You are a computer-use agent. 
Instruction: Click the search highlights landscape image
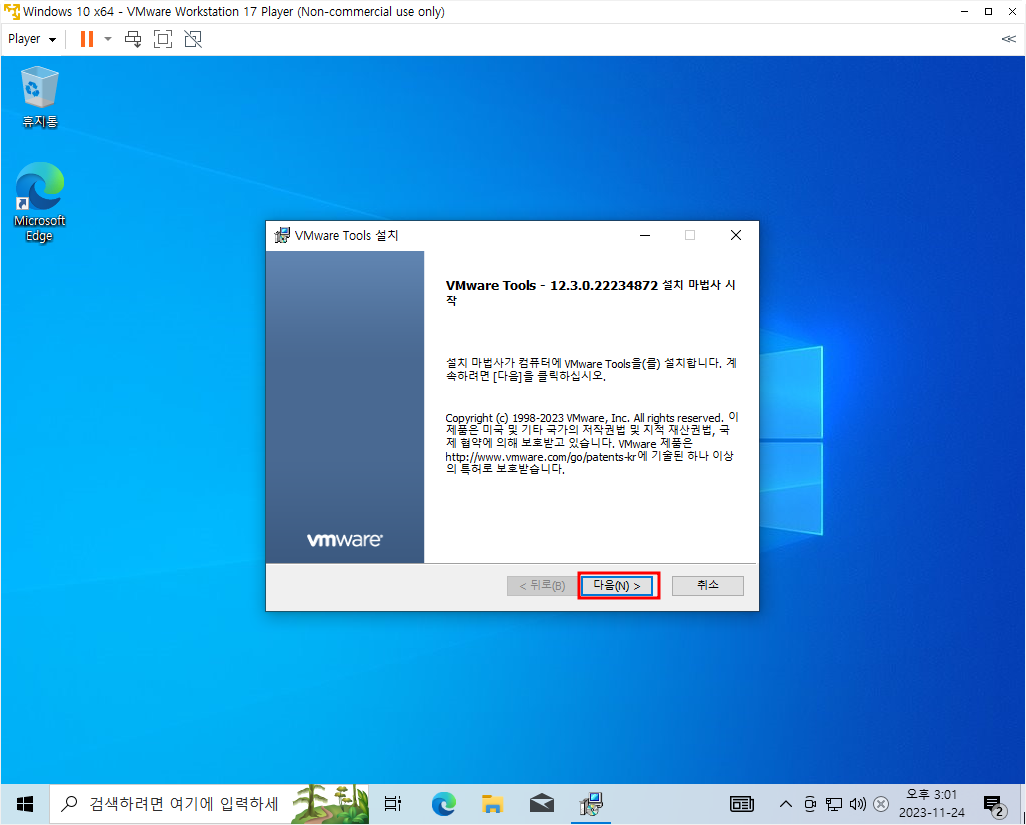pyautogui.click(x=330, y=804)
